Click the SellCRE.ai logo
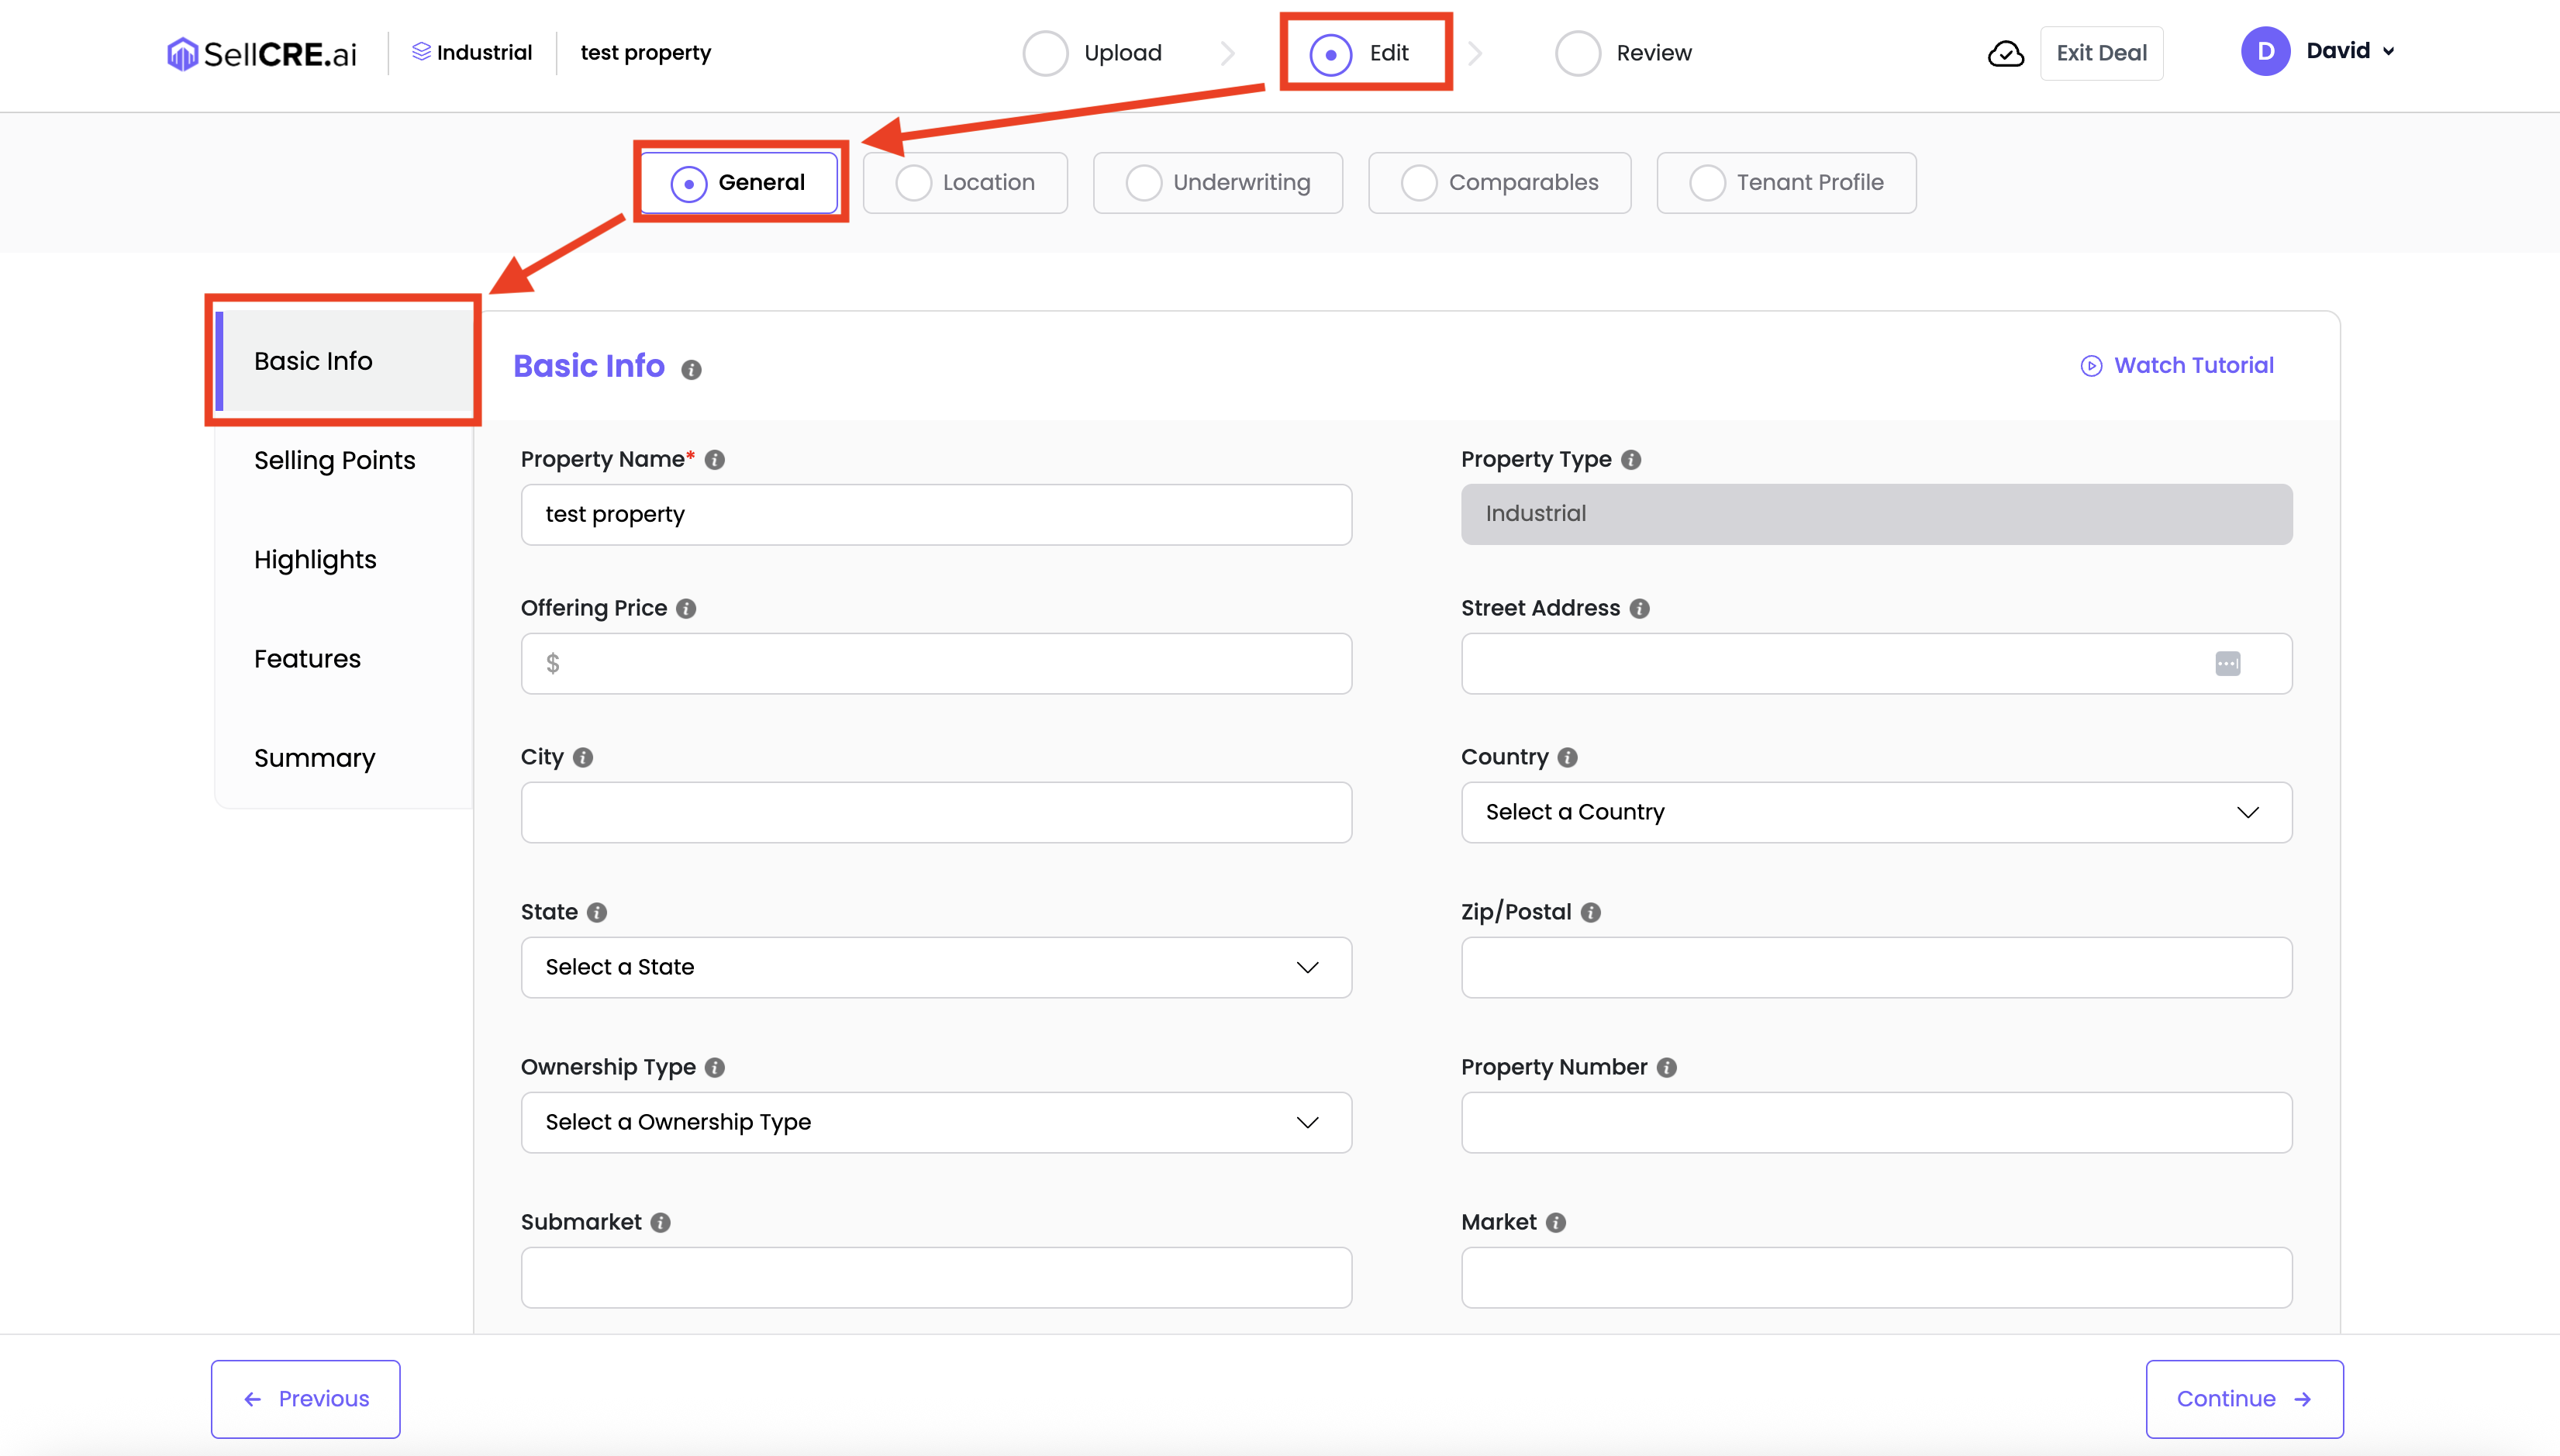 262,53
